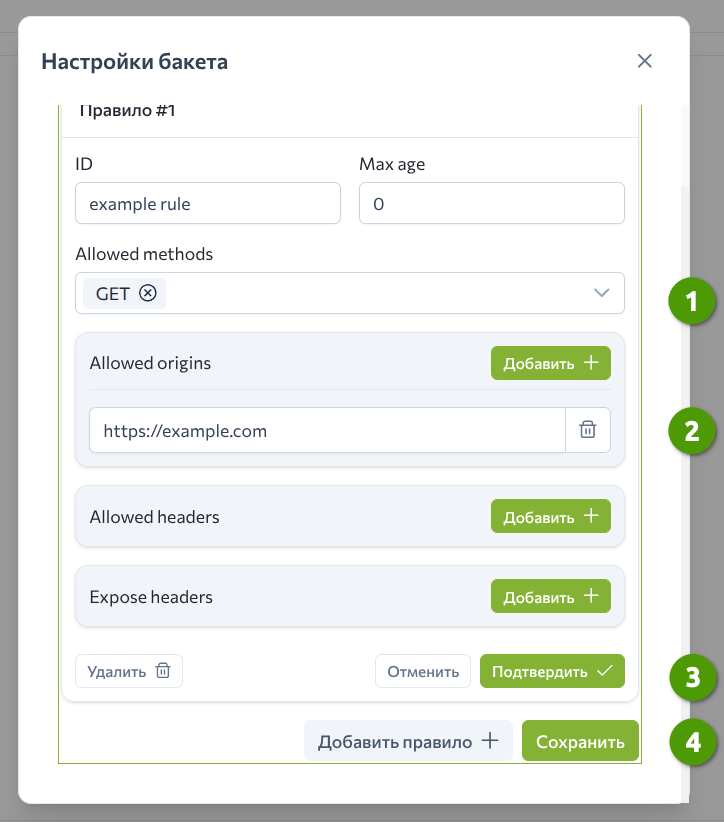This screenshot has width=724, height=822.
Task: Remove the GET method tag
Action: pos(148,293)
